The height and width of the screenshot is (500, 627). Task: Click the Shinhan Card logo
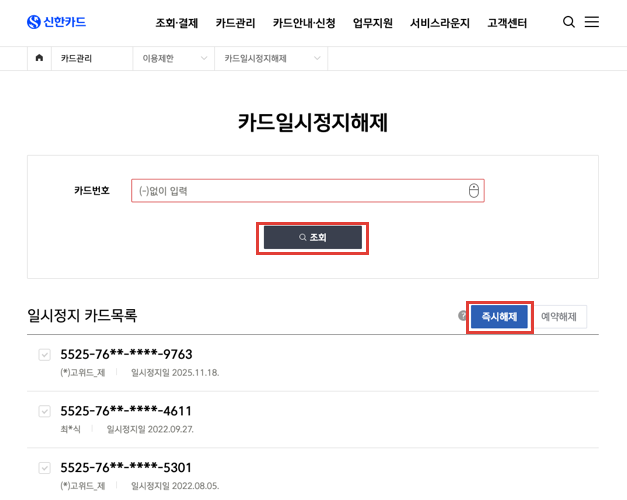coord(56,22)
